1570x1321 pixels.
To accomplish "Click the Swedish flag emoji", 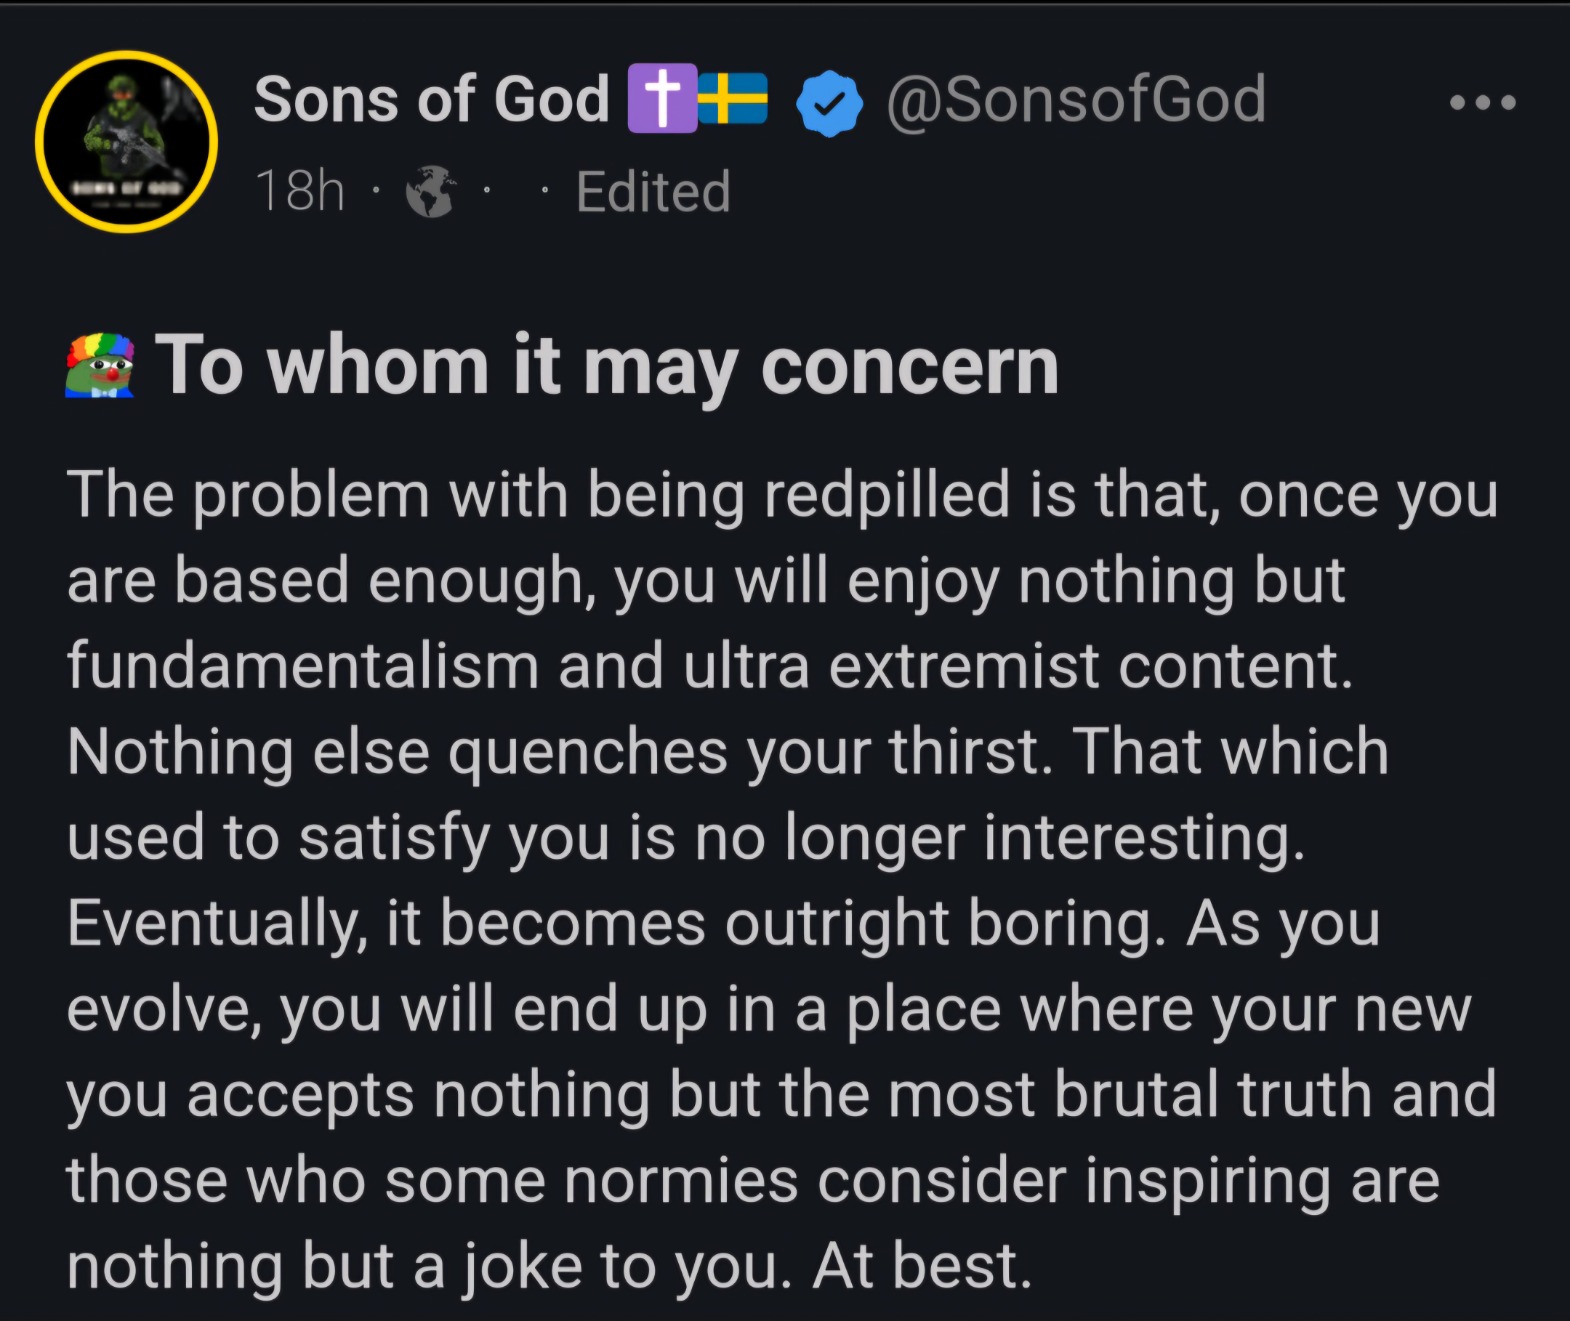I will tap(733, 98).
